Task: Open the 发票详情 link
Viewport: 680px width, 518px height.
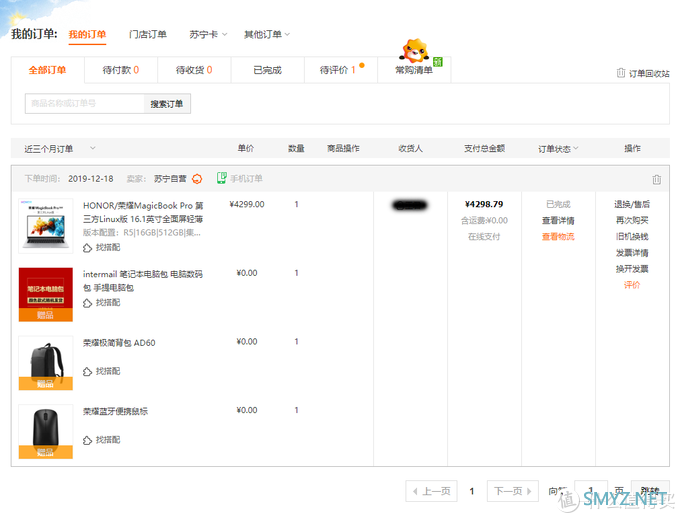Action: point(632,252)
